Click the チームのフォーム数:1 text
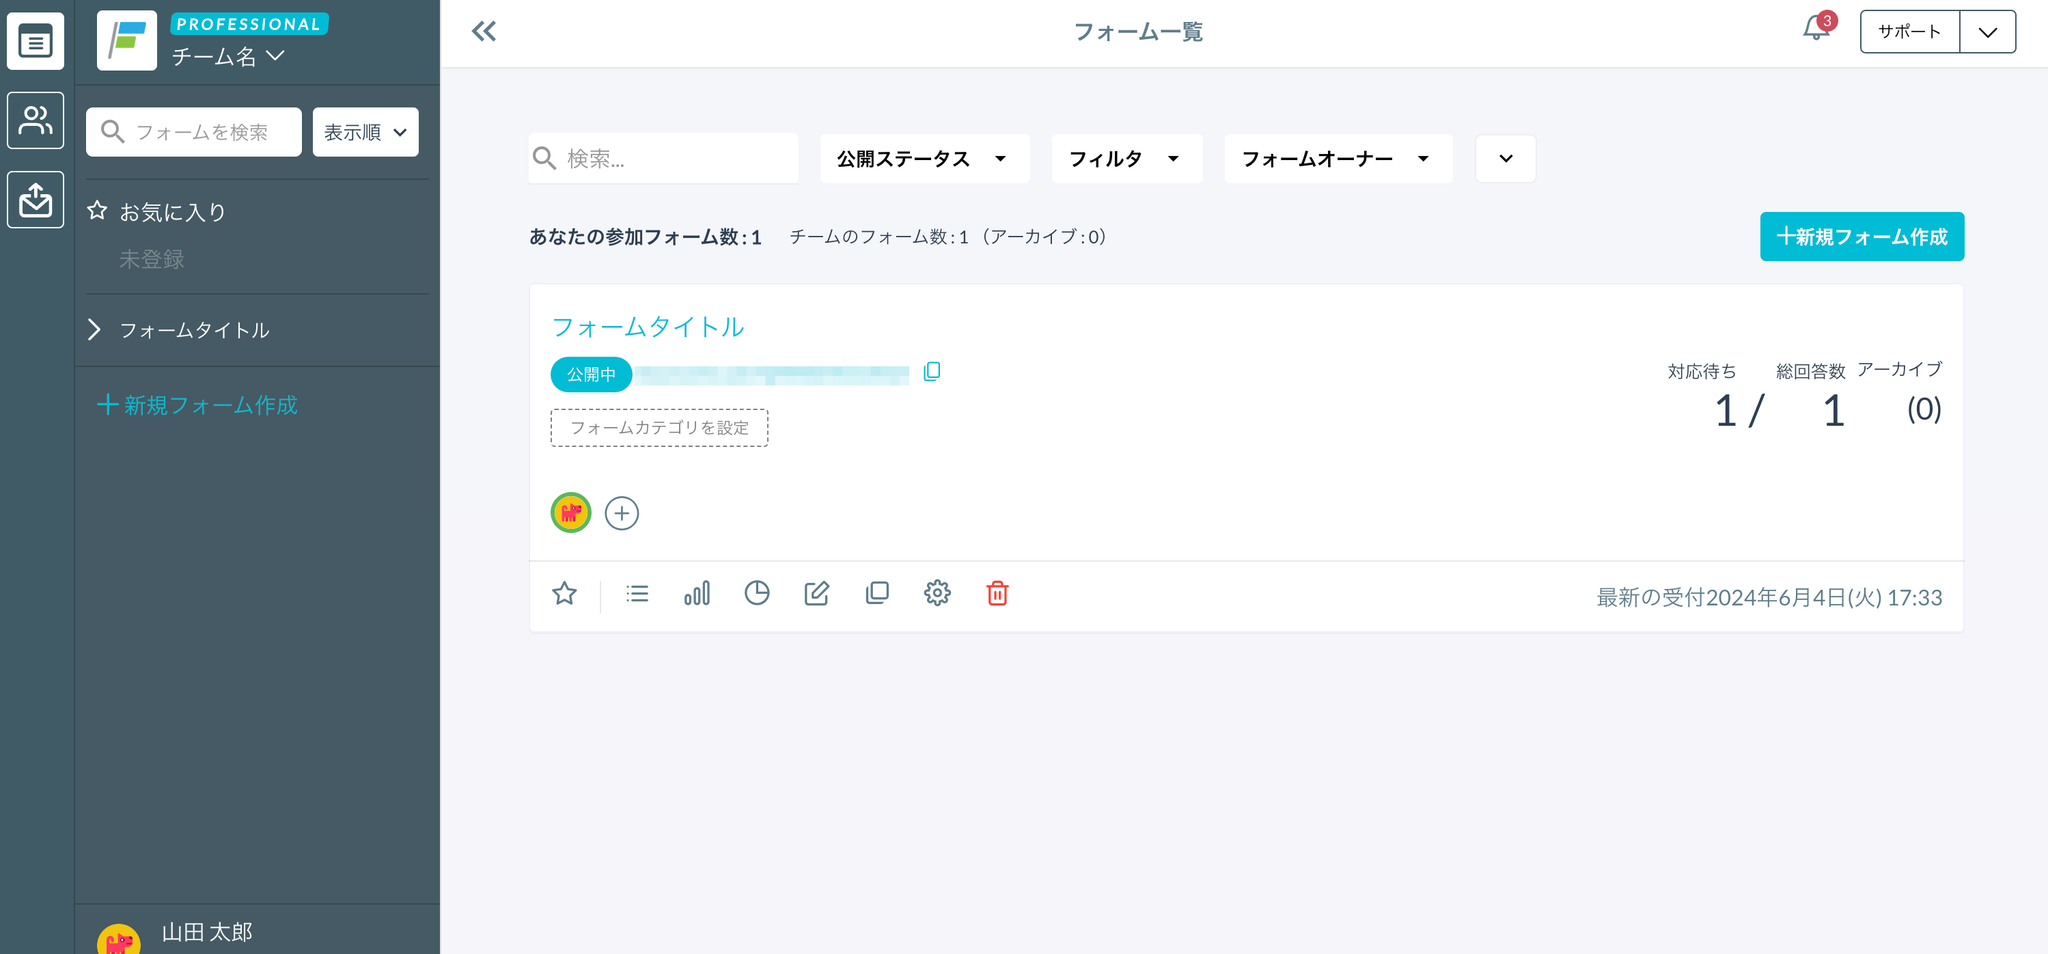This screenshot has width=2048, height=954. (x=879, y=237)
